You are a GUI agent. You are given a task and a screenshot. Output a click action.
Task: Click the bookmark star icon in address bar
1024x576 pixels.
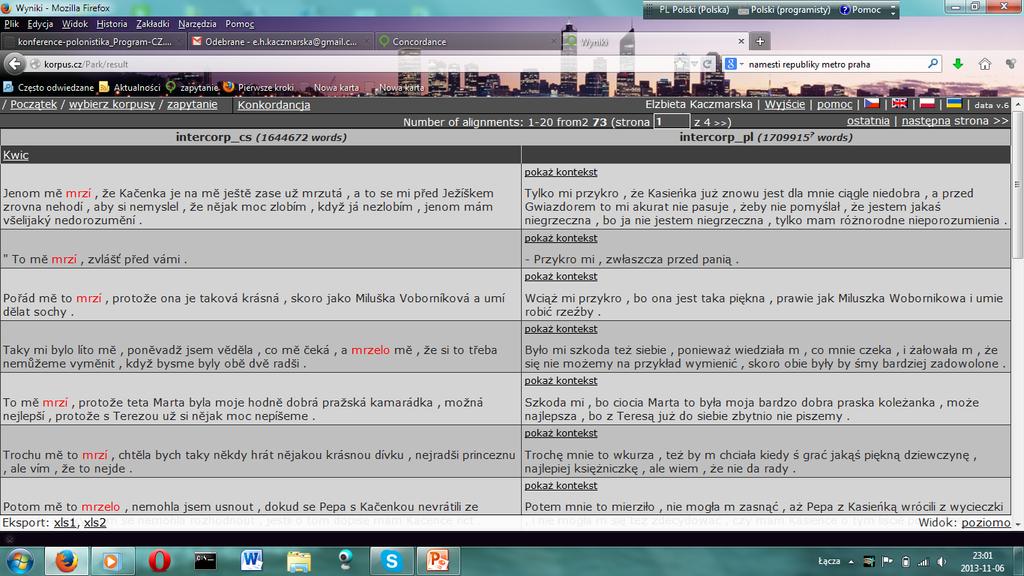point(681,64)
